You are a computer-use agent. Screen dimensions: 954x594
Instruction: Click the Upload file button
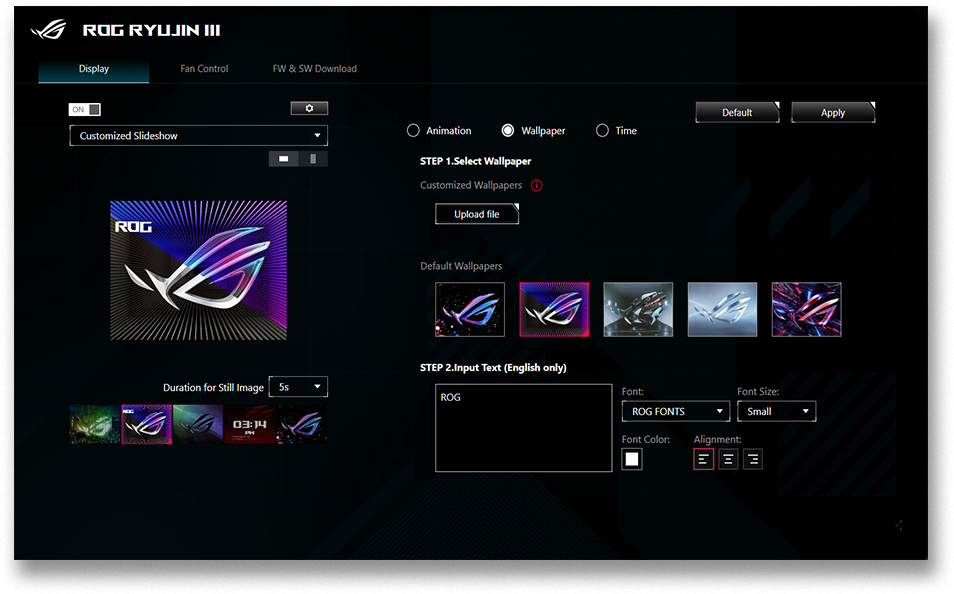coord(477,214)
